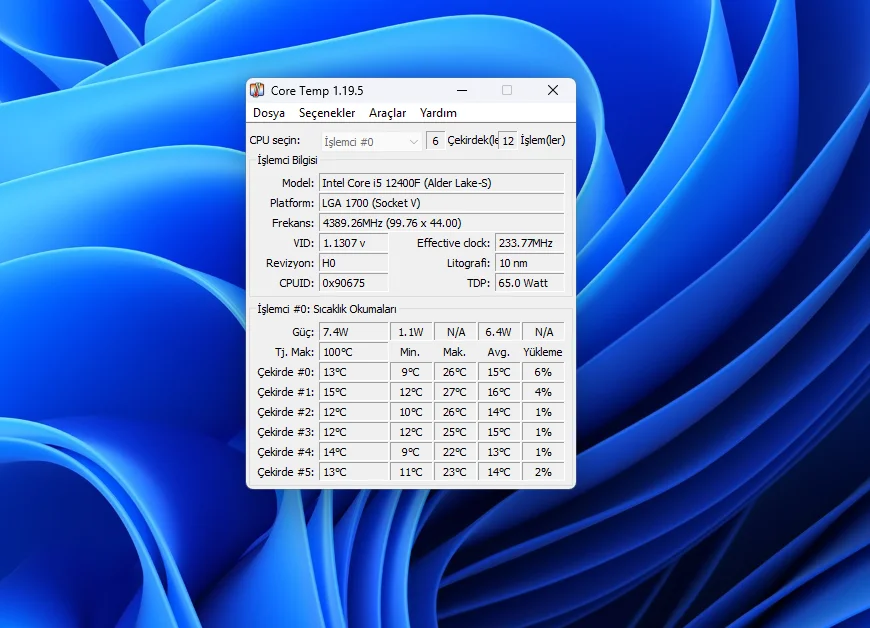
Task: Click Çekirde #3 max temperature 25°C
Action: pos(454,432)
